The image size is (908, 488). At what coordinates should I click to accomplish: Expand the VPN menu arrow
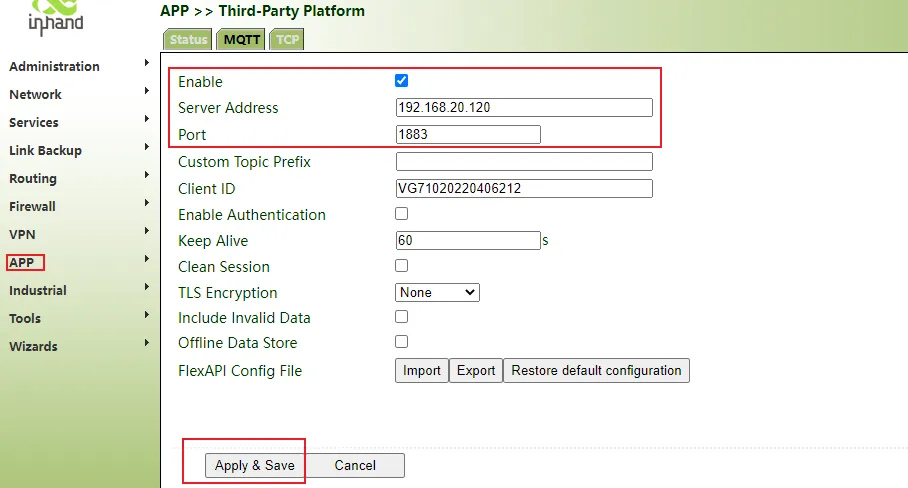pos(147,230)
